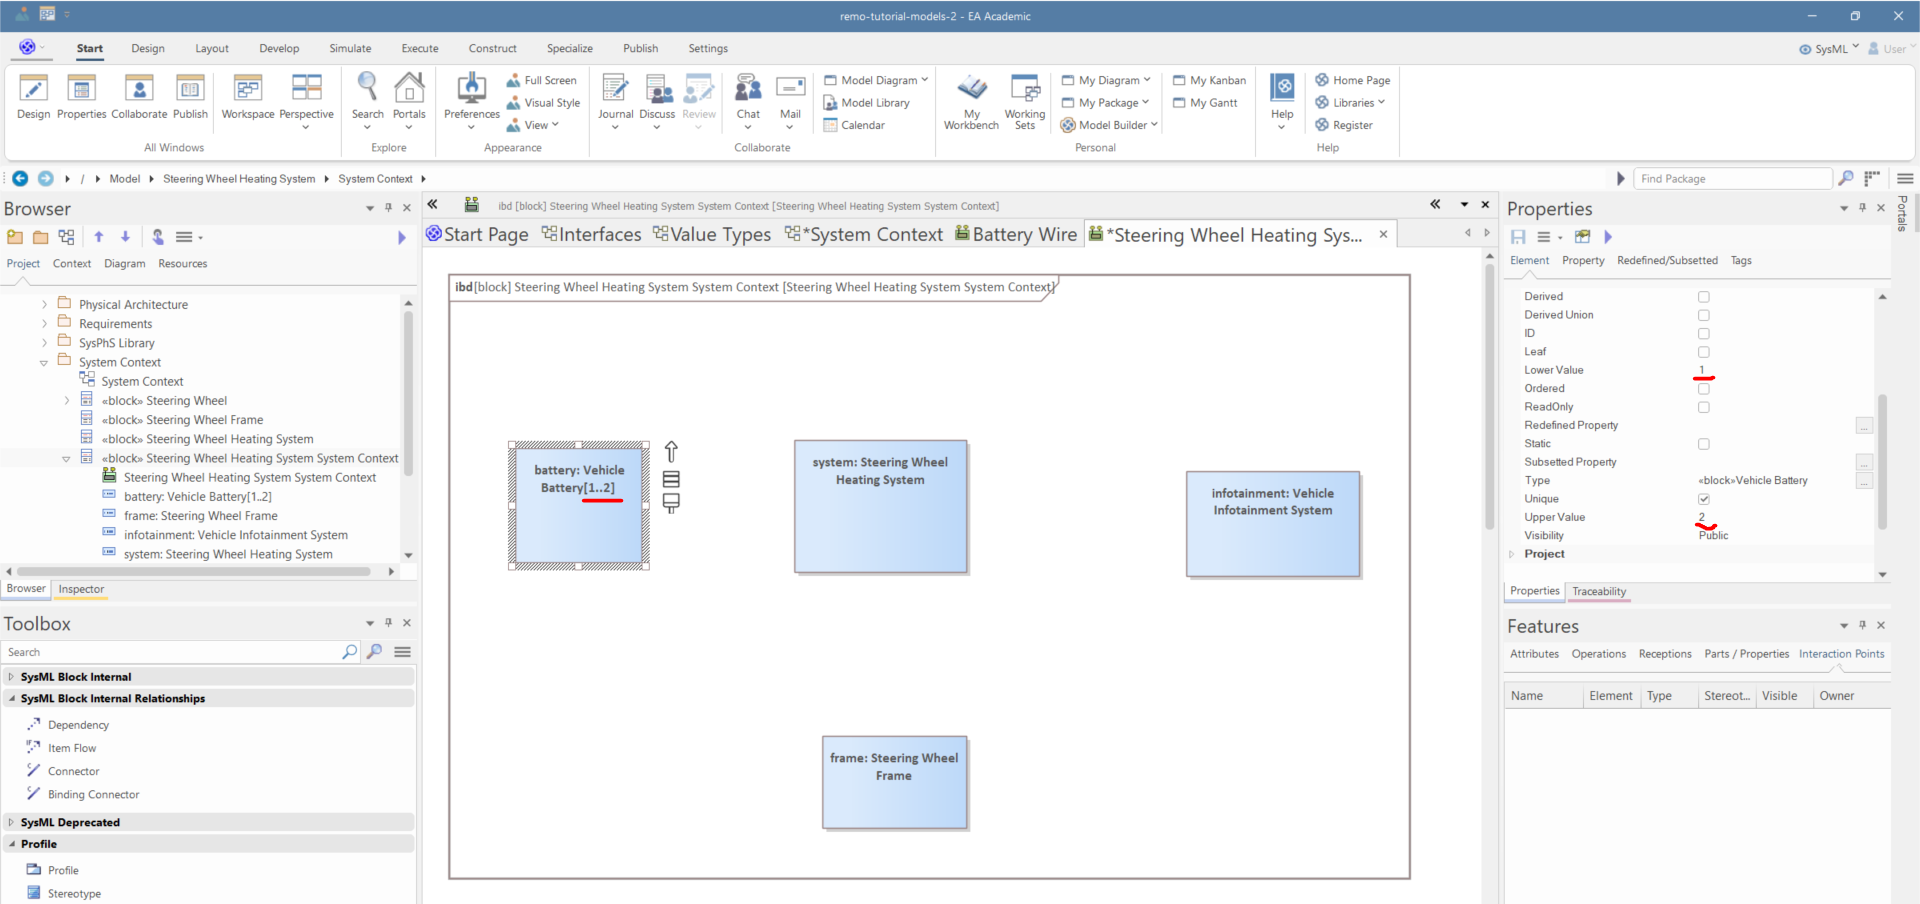
Task: Select the infotainment Vehicle Infotainment System block
Action: (x=1272, y=524)
